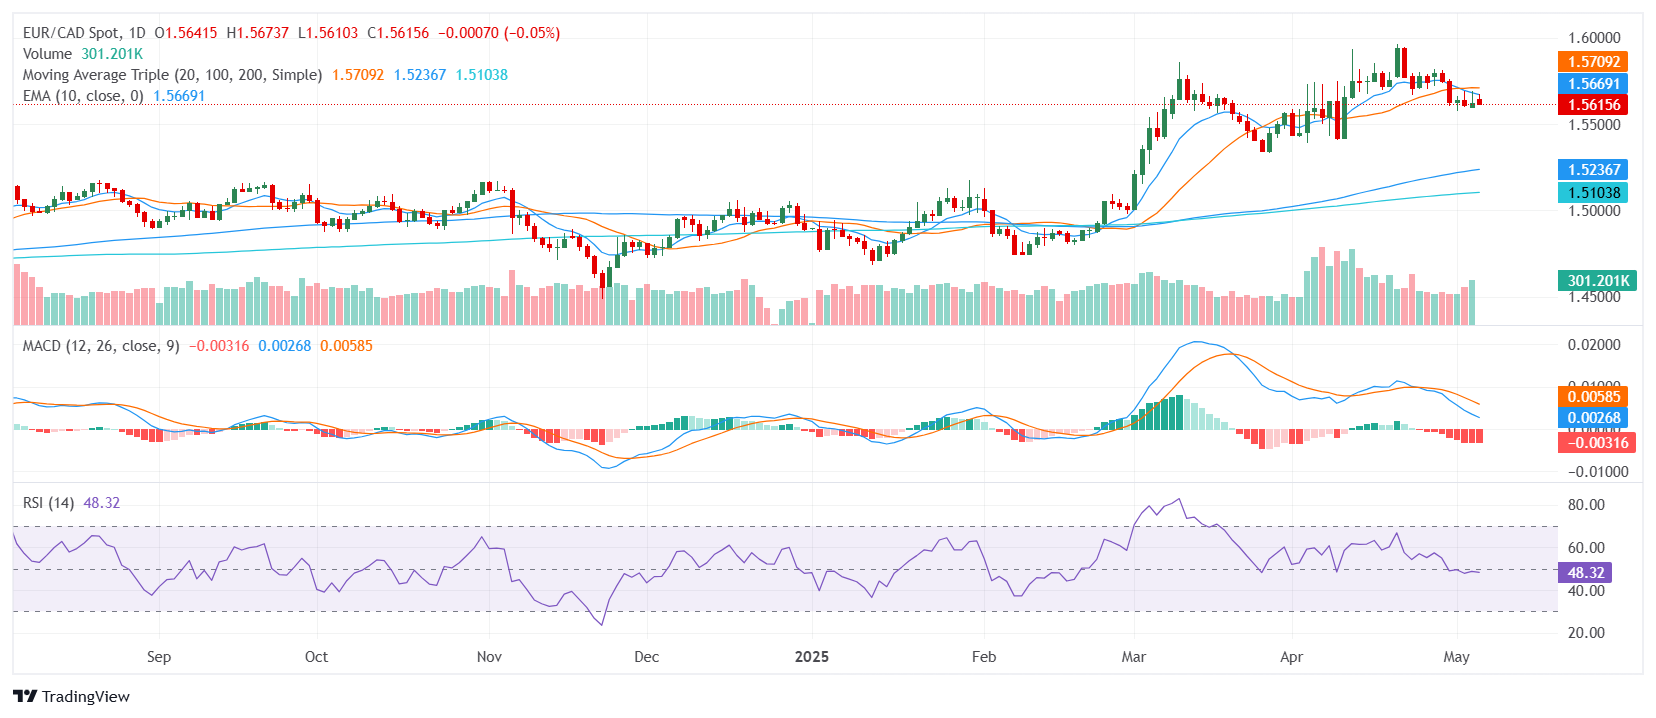
Task: Click the blue 1.52367 moving average tag
Action: (1593, 170)
